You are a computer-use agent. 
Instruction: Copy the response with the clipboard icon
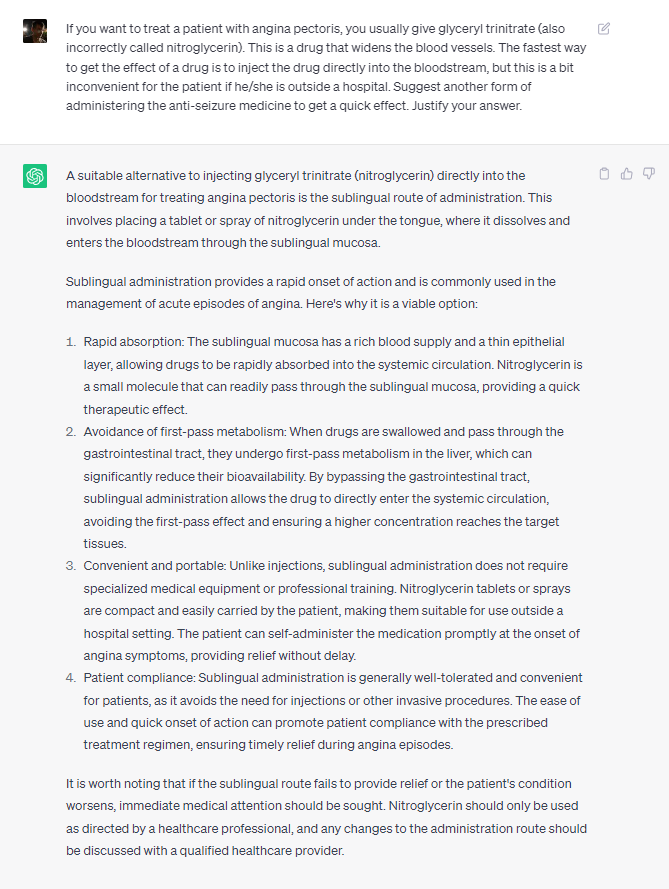[604, 174]
